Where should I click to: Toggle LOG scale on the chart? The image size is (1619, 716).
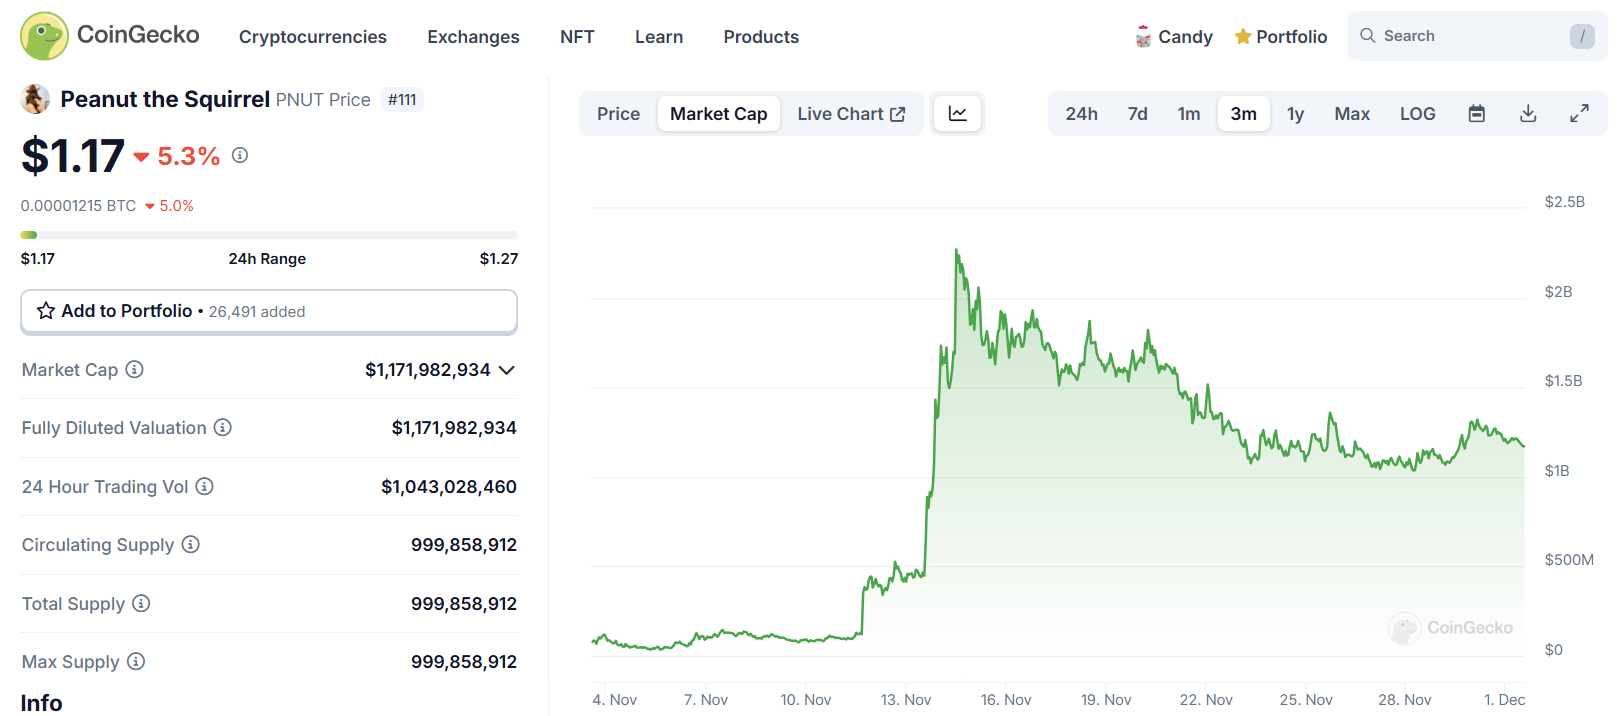pos(1417,114)
